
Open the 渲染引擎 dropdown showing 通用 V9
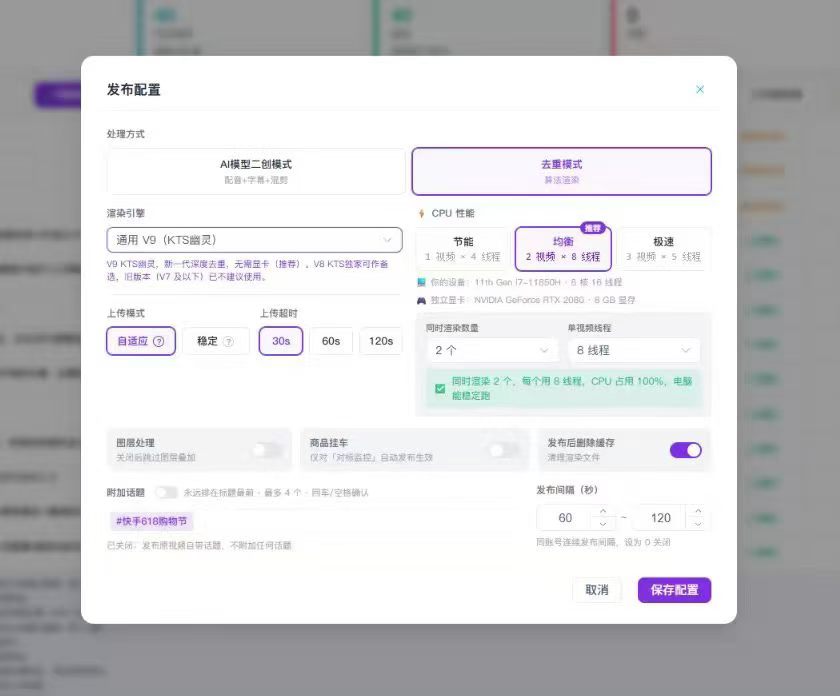pos(254,240)
